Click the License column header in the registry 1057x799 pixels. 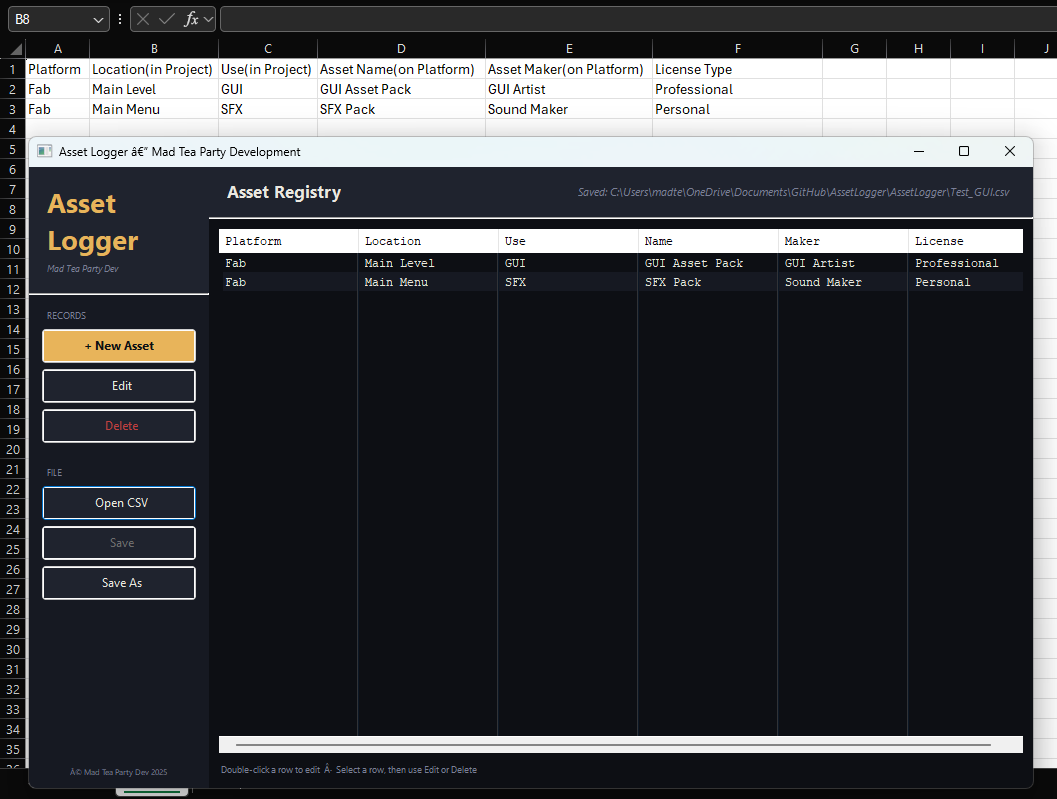[965, 241]
